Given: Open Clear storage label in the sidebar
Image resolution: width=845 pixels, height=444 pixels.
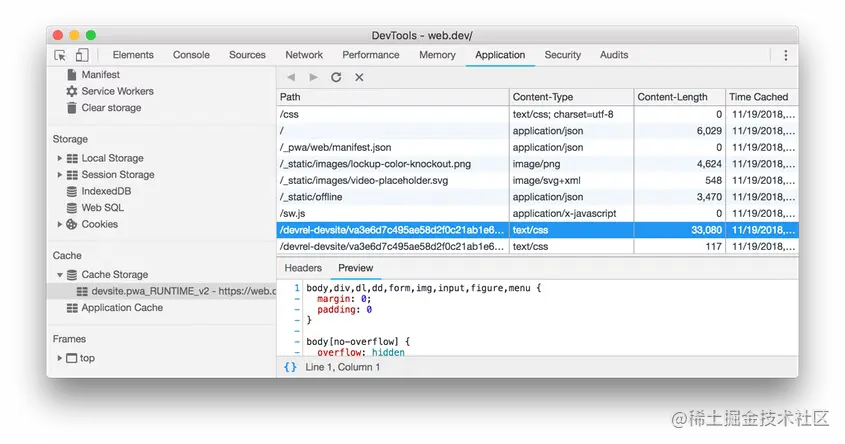Looking at the screenshot, I should pos(112,108).
